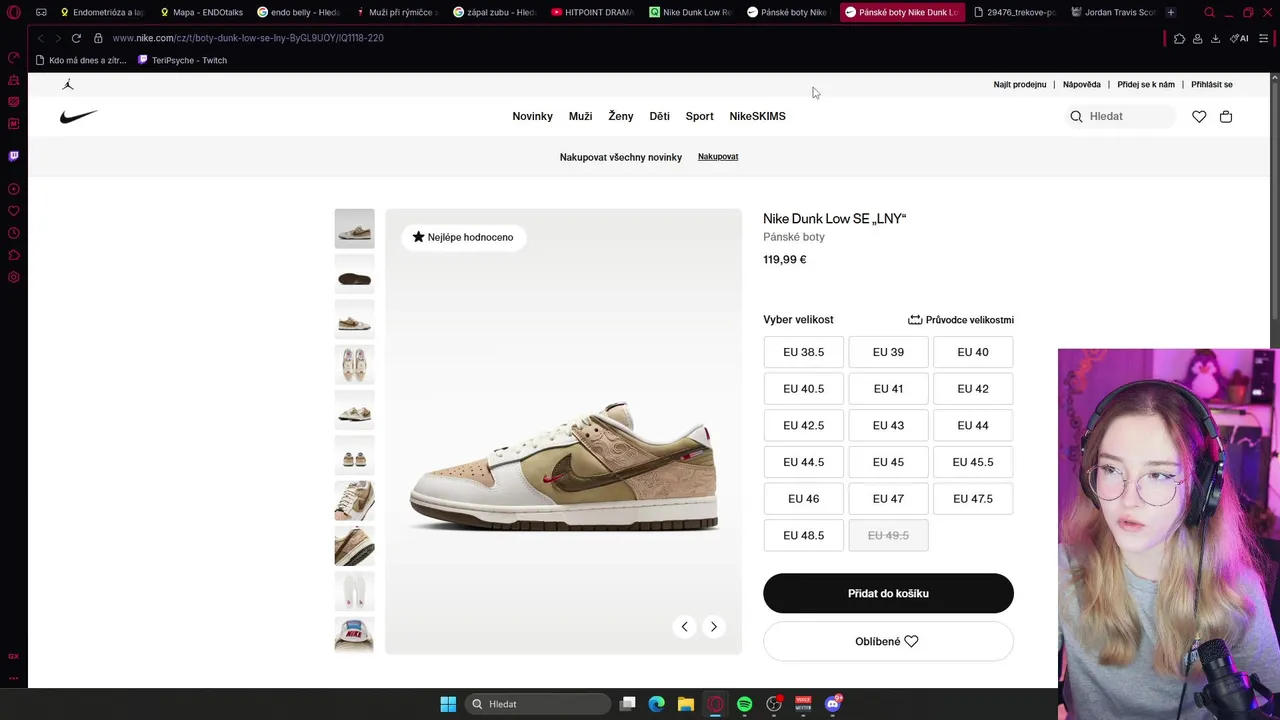
Task: Open the browser easy setup icon
Action: [x=1264, y=38]
